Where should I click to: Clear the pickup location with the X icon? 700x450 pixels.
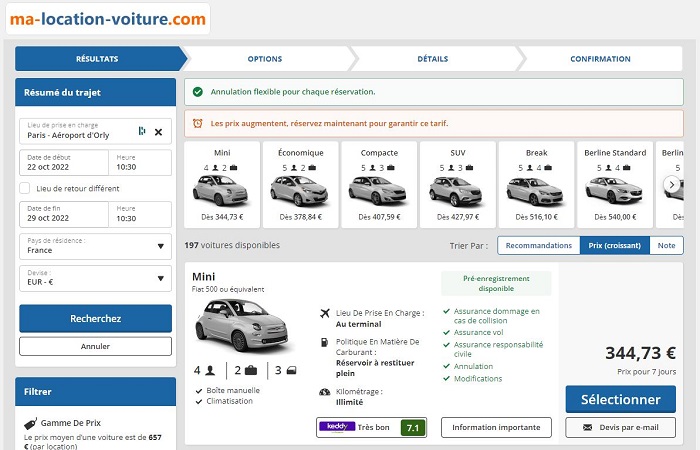[x=158, y=132]
